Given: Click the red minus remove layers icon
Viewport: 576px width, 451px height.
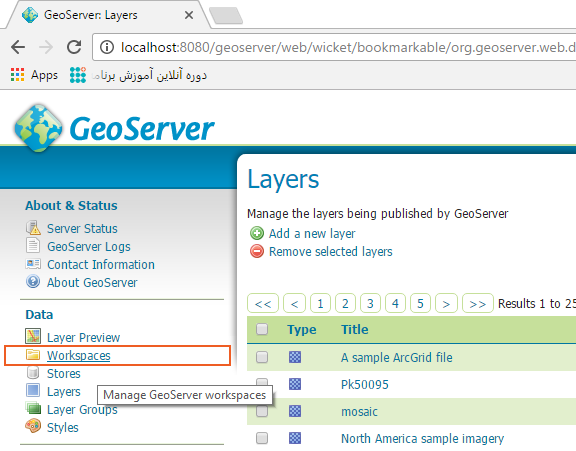Looking at the screenshot, I should pyautogui.click(x=257, y=251).
